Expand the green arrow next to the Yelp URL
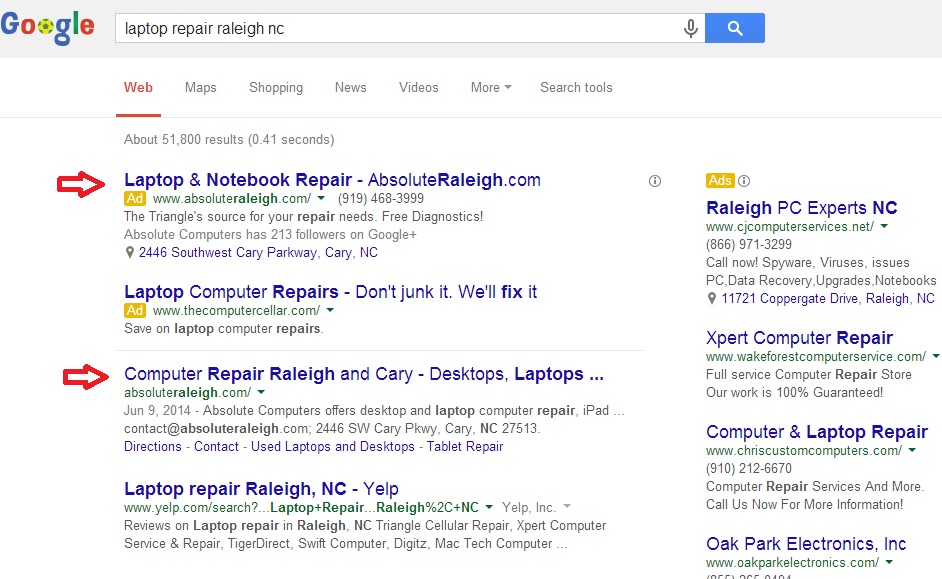 [489, 507]
